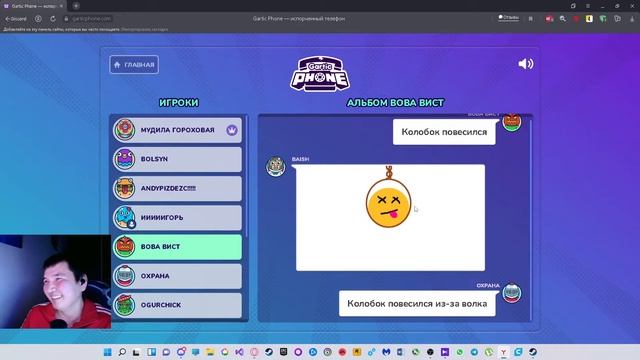Select player МУДИЛА ГОРОХОВАЯ in the list
The height and width of the screenshot is (360, 640).
pos(178,130)
